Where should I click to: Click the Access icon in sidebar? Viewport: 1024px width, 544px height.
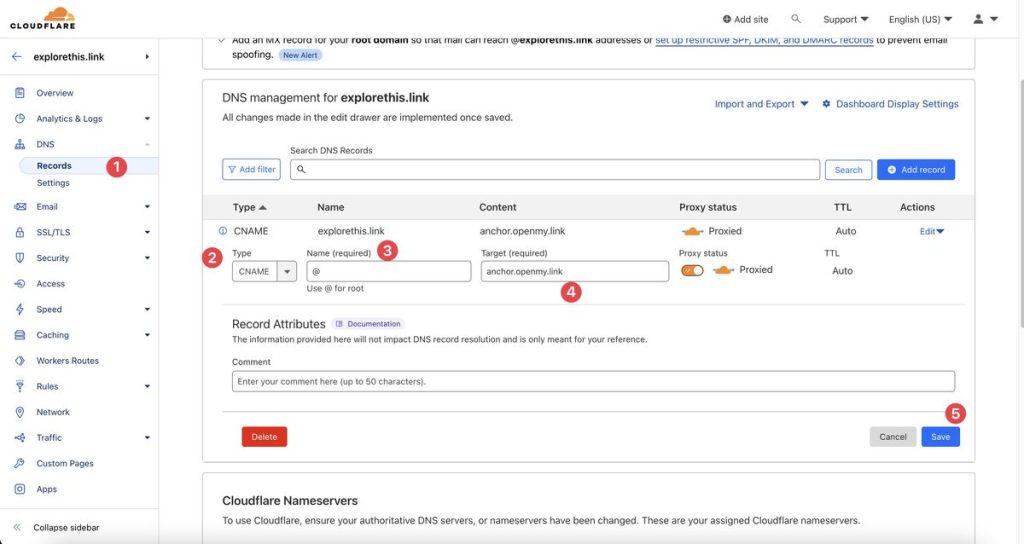click(x=20, y=283)
